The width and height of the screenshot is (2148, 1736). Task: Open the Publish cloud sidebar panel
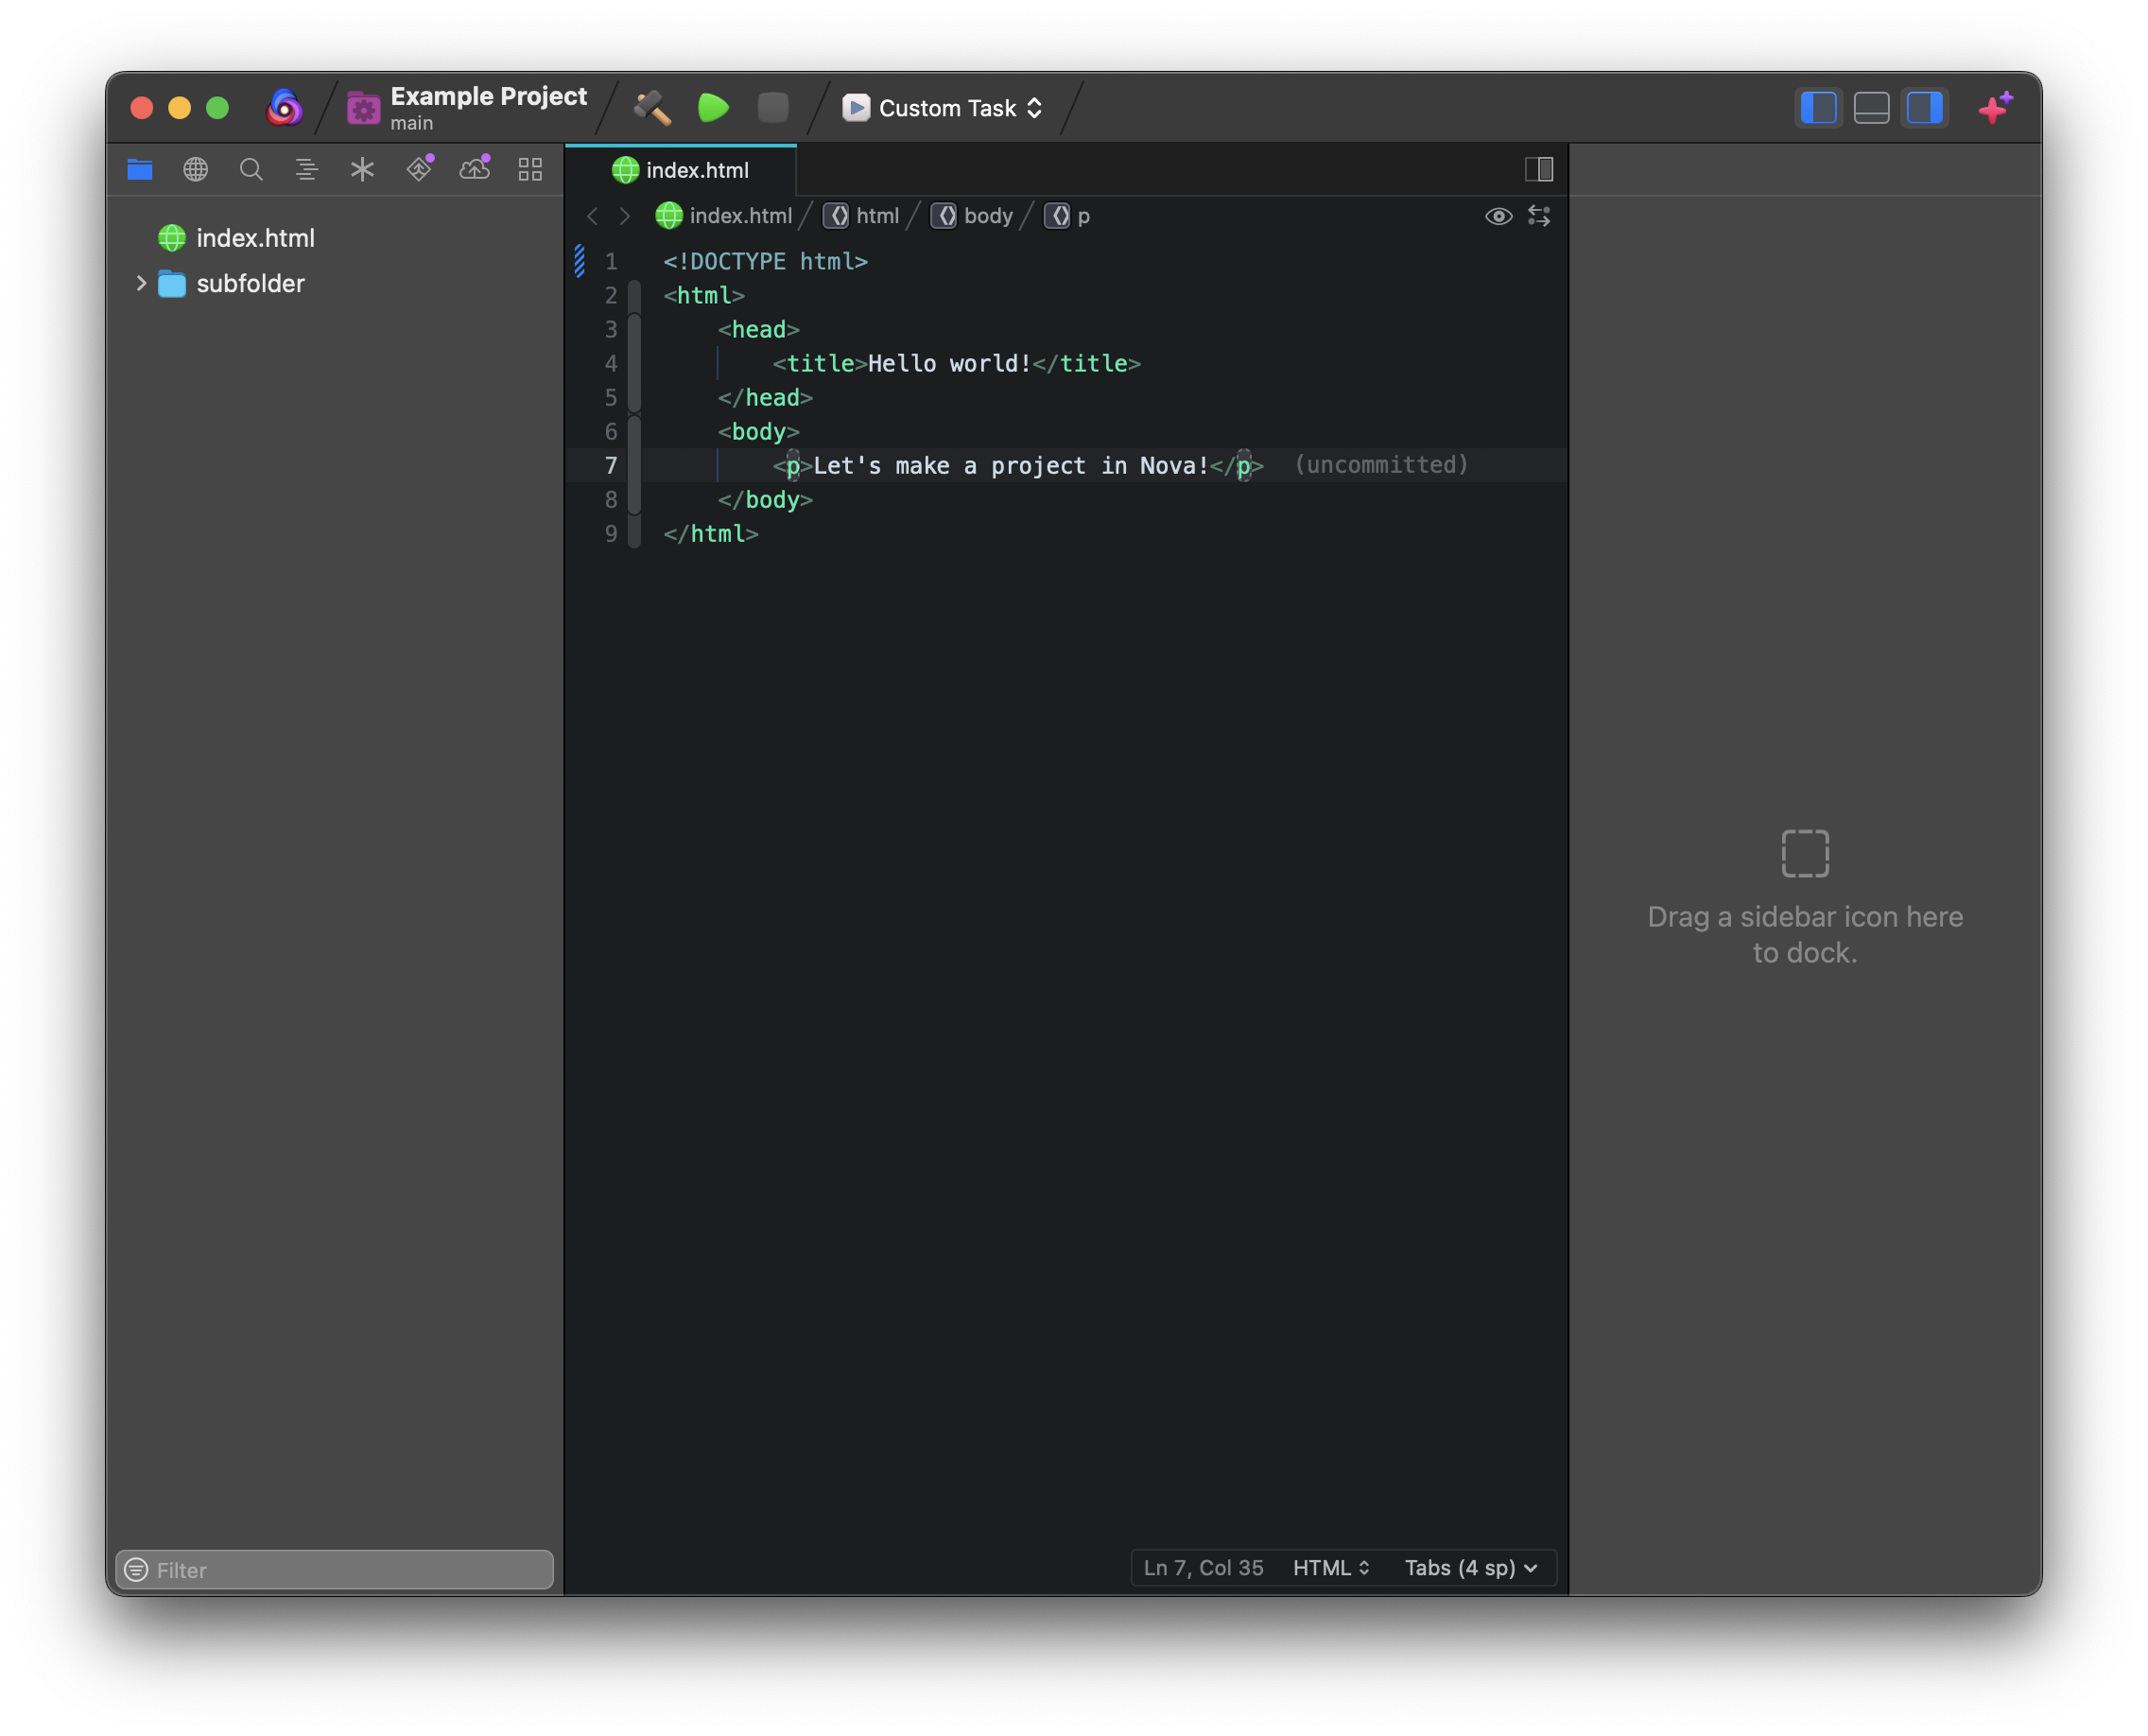coord(475,169)
